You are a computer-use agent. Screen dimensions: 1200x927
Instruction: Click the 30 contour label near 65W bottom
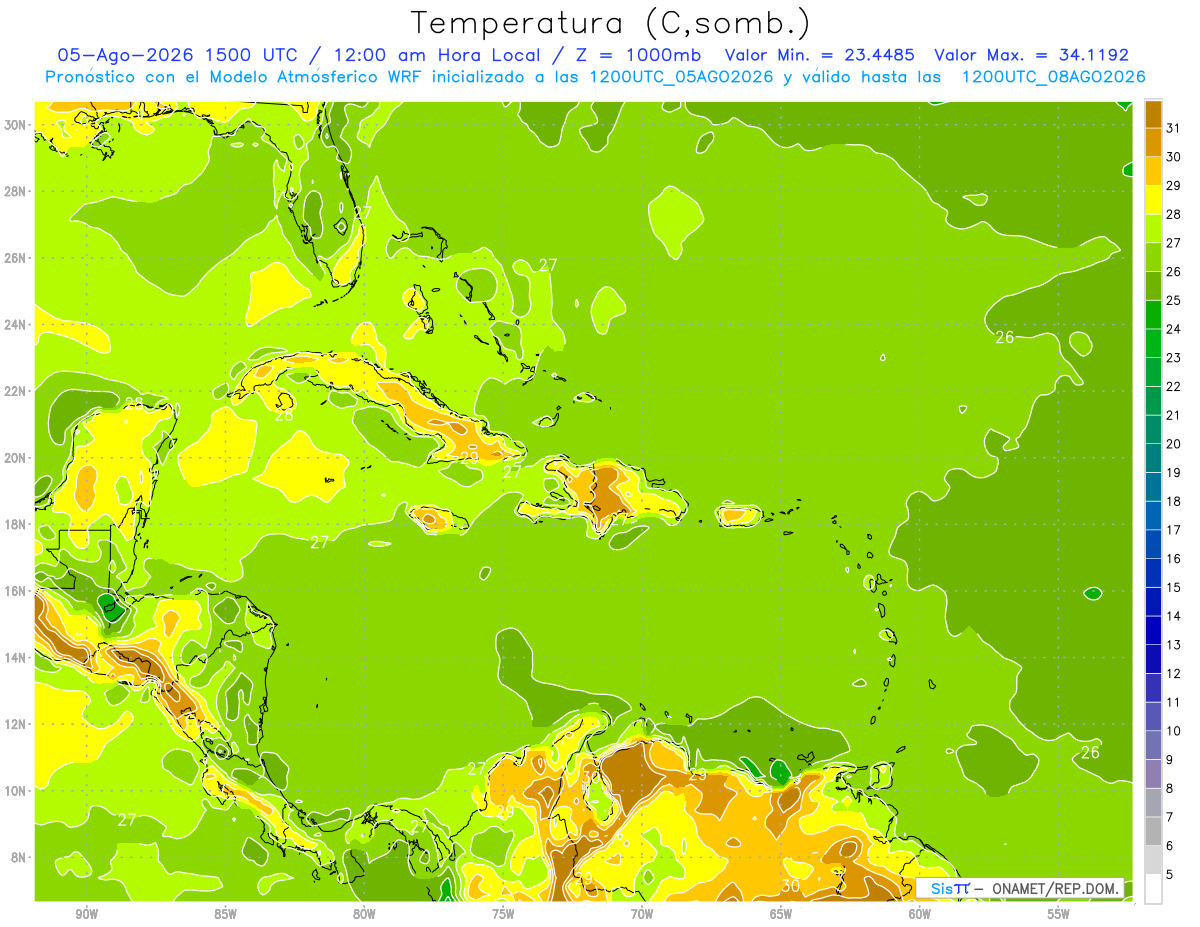pos(790,886)
